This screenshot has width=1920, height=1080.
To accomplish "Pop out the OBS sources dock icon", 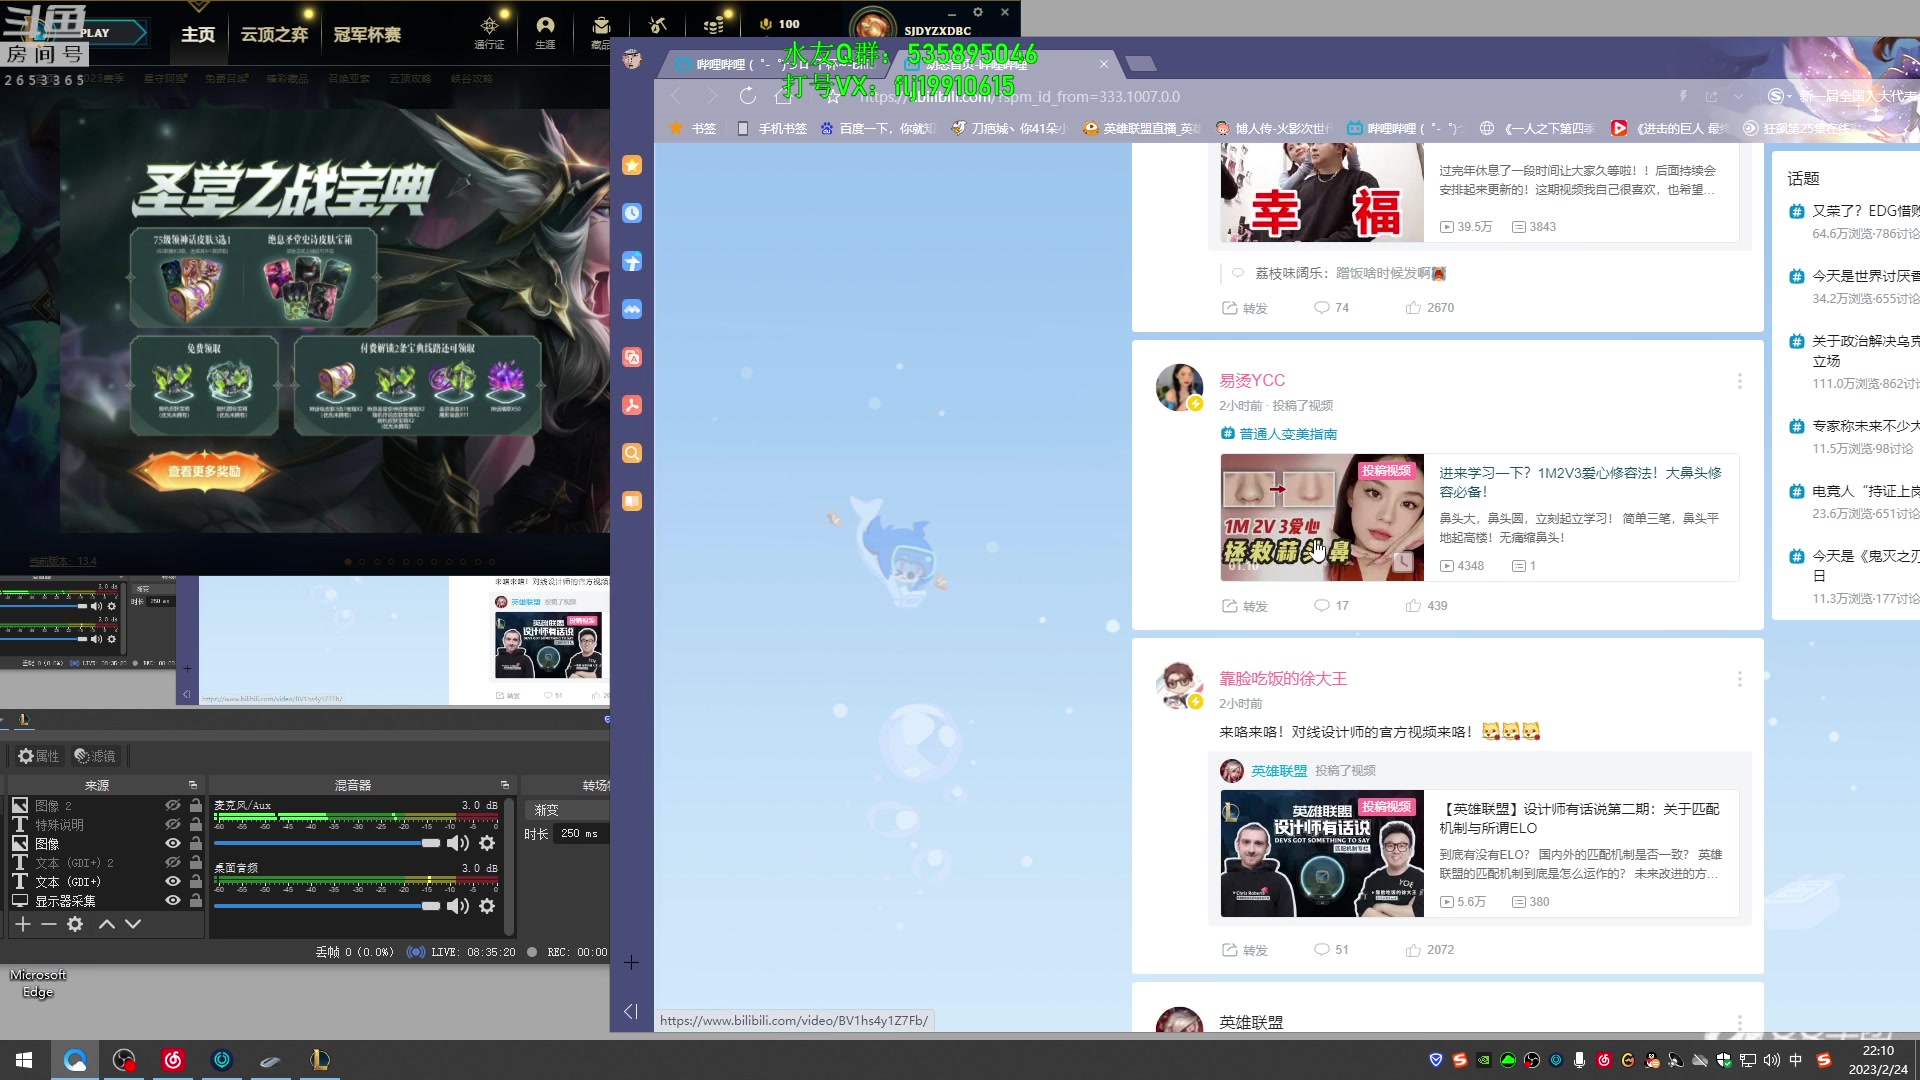I will pos(193,785).
